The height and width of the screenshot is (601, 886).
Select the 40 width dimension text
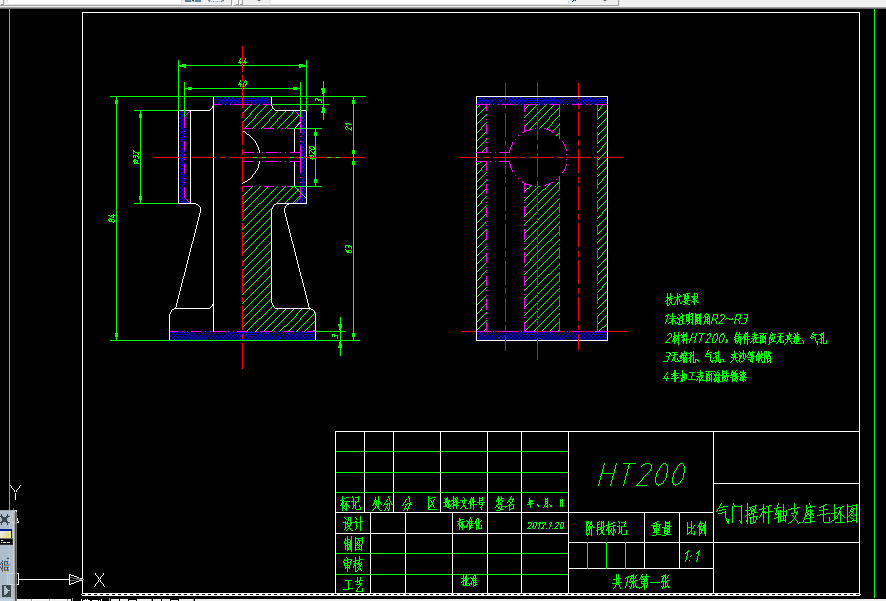(x=242, y=83)
